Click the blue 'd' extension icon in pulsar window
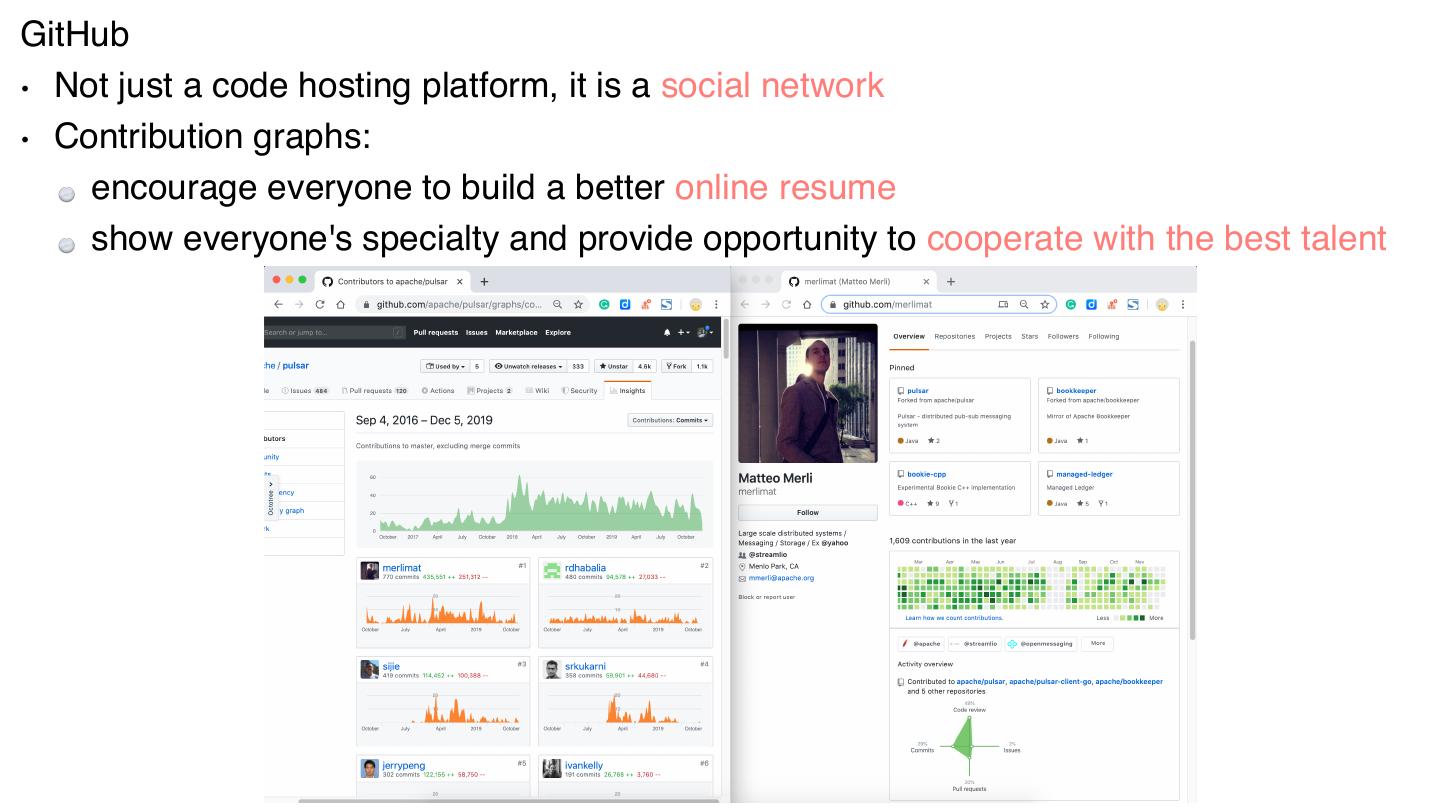The image size is (1440, 810). click(x=625, y=305)
